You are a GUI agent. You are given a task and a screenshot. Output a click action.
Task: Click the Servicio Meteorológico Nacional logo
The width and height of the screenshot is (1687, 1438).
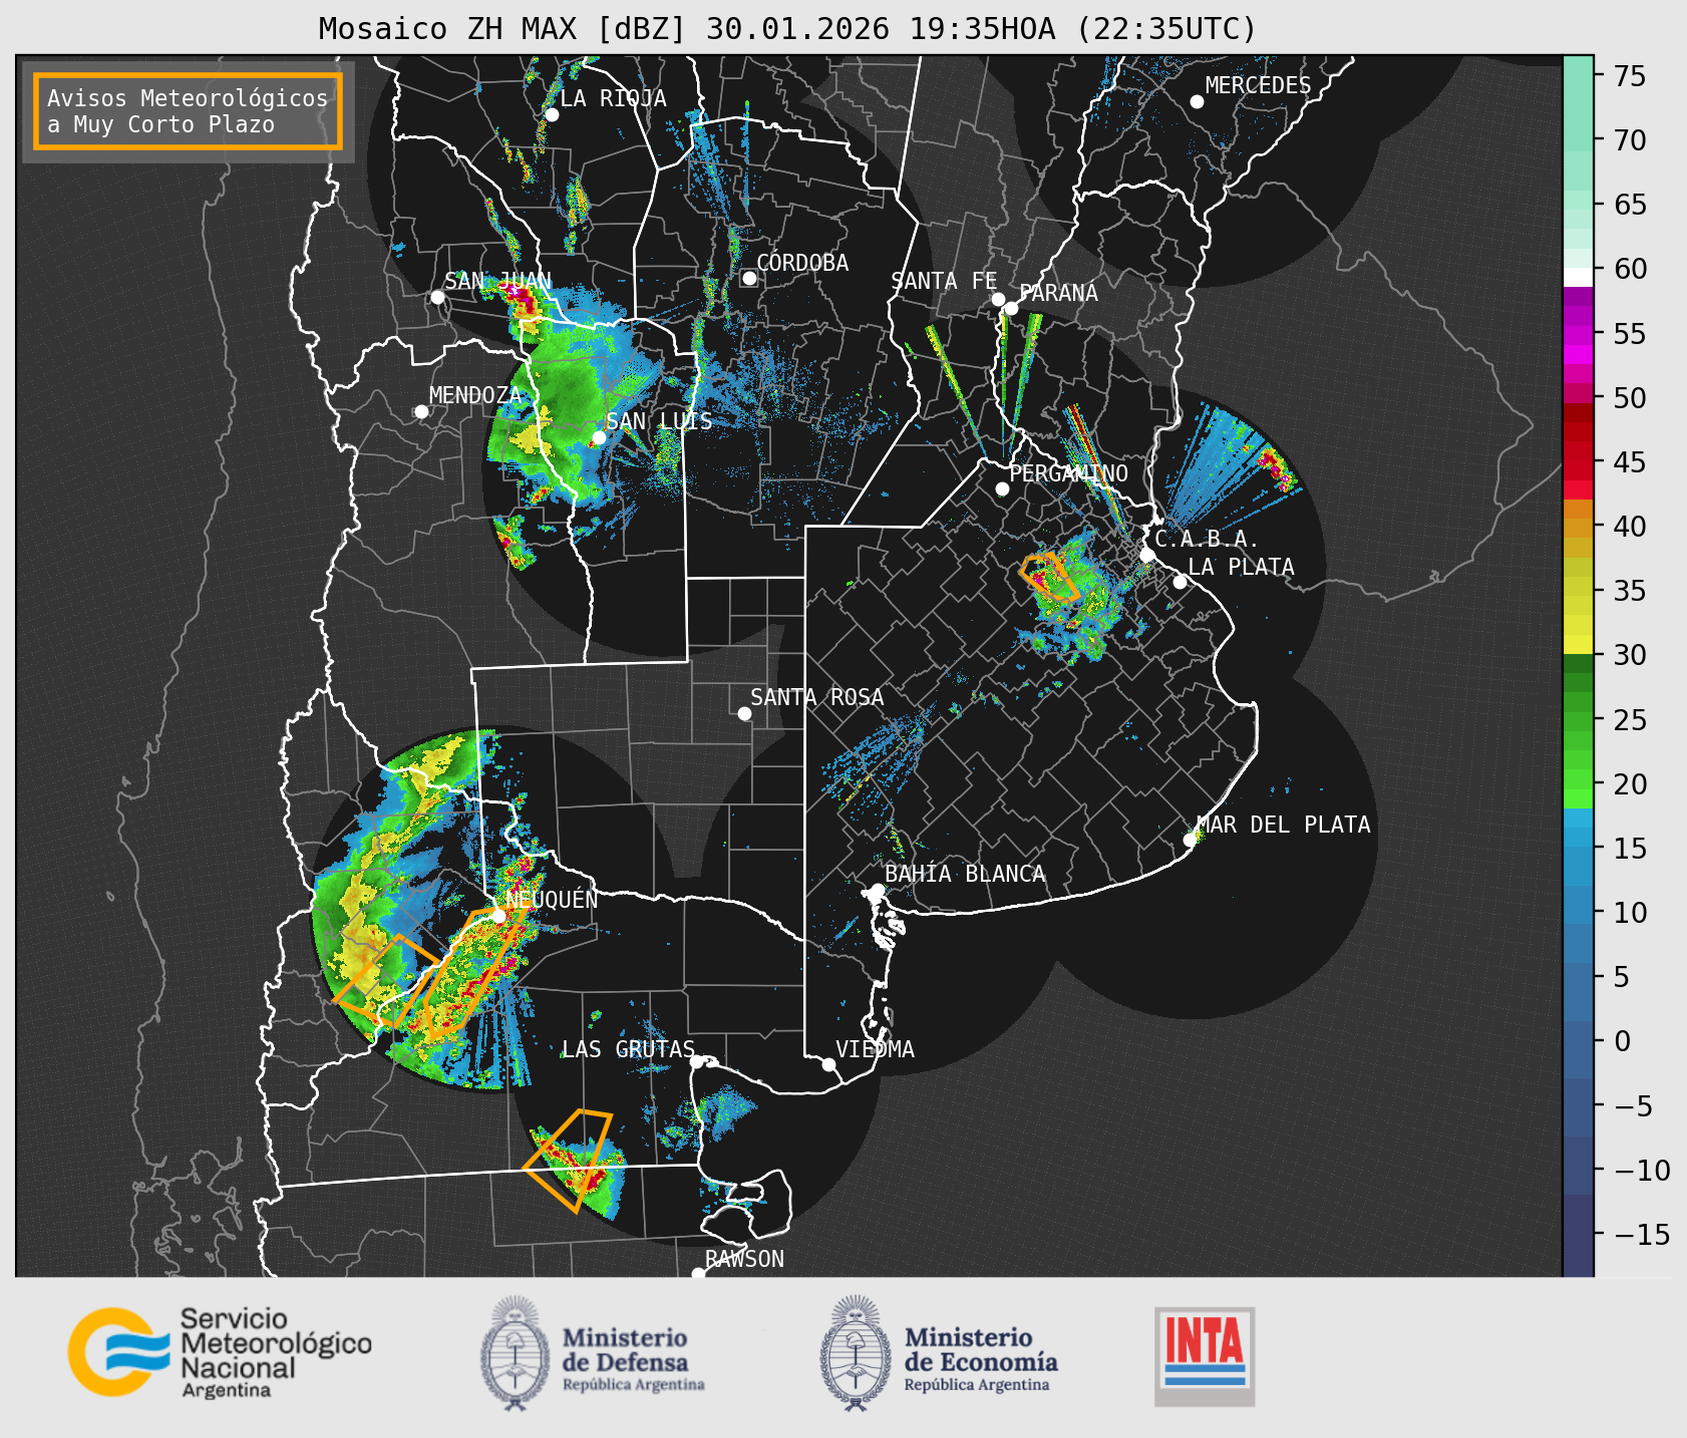click(x=220, y=1352)
